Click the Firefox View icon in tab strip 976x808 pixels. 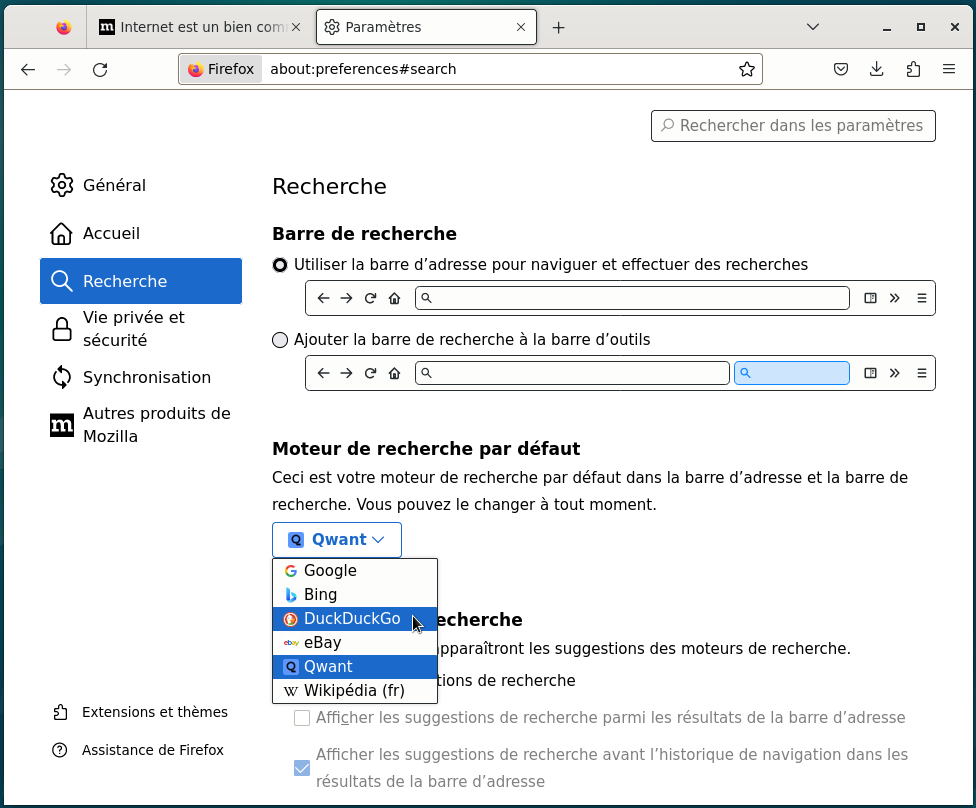point(63,27)
